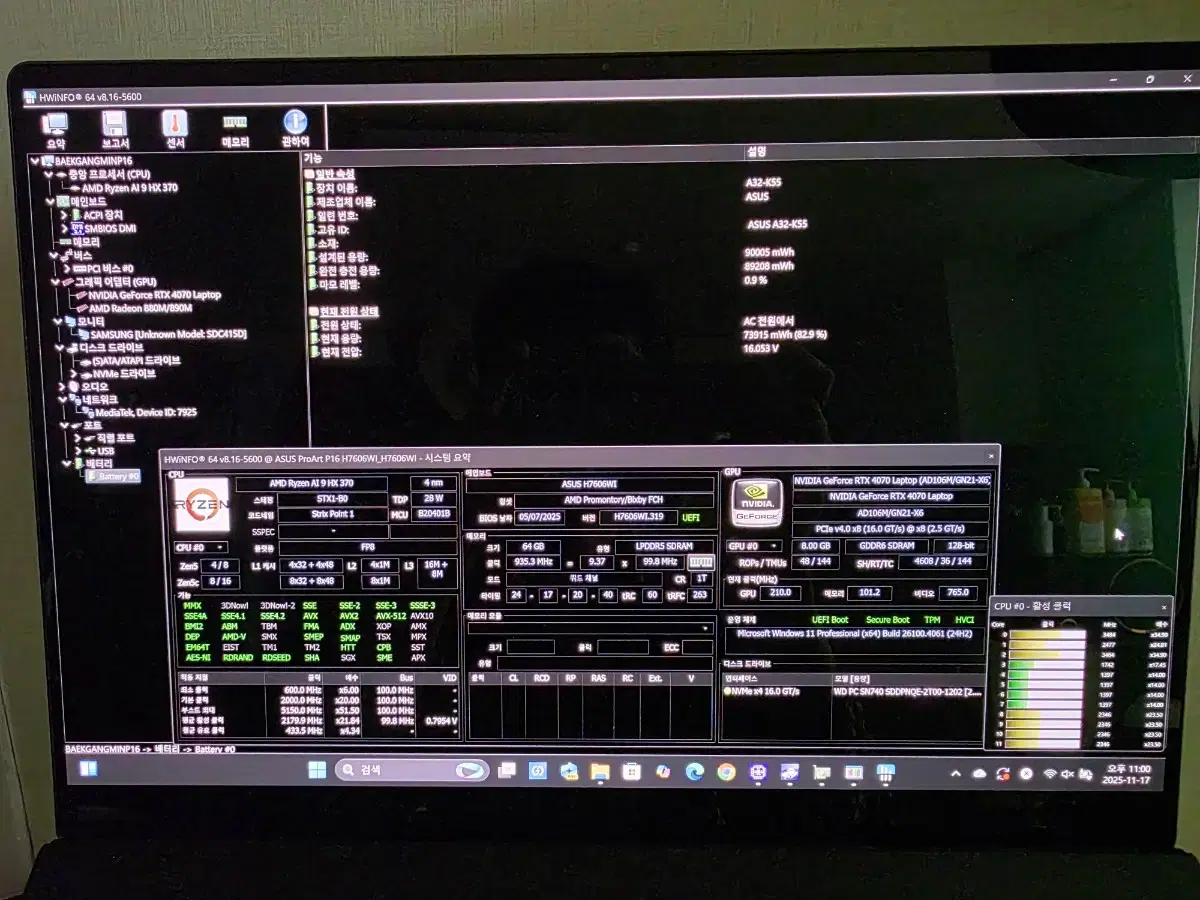Click the volume icon in the system tray

point(1068,774)
